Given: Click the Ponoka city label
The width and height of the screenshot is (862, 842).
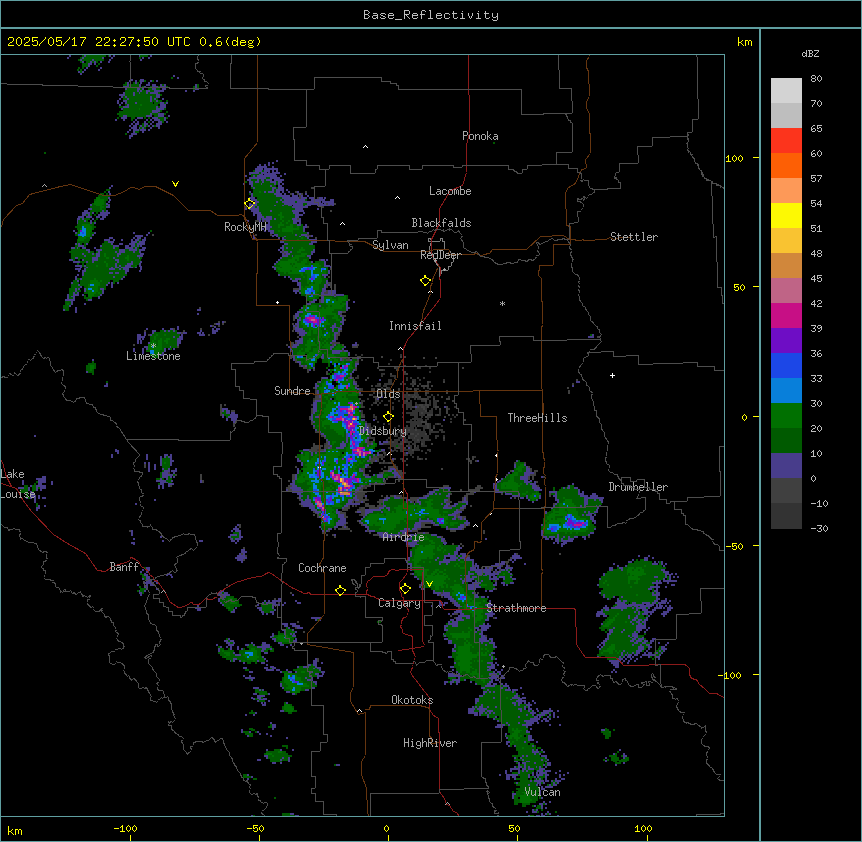Looking at the screenshot, I should coord(480,136).
